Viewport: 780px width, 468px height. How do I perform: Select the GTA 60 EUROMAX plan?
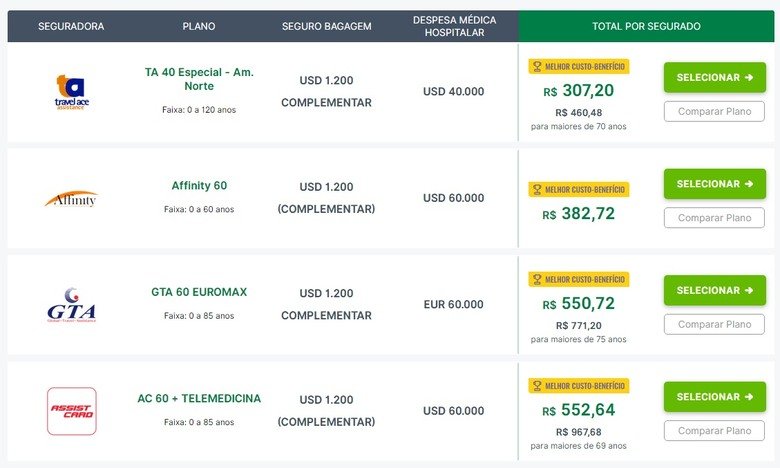pos(715,290)
